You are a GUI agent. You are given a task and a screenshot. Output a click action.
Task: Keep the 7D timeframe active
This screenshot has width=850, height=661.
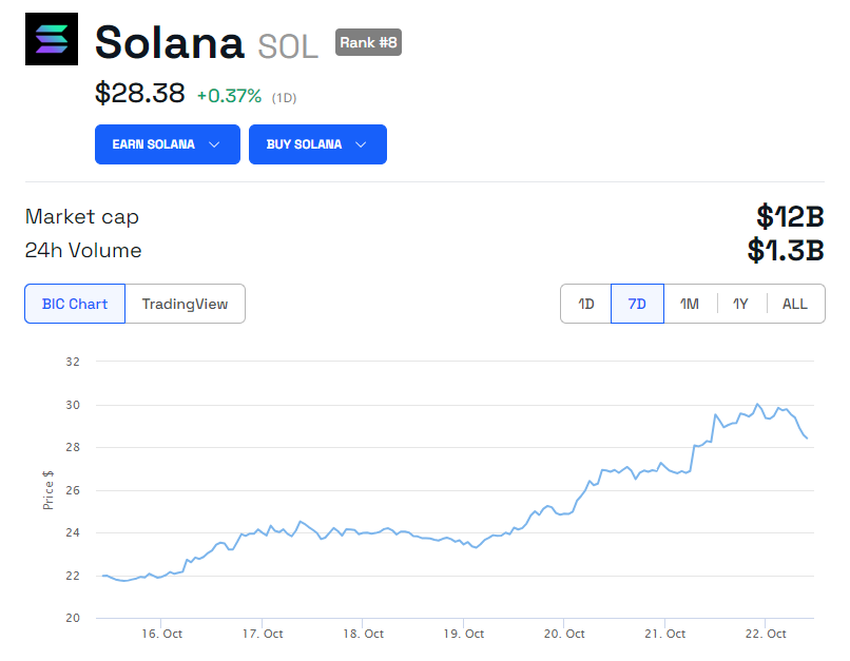point(637,303)
